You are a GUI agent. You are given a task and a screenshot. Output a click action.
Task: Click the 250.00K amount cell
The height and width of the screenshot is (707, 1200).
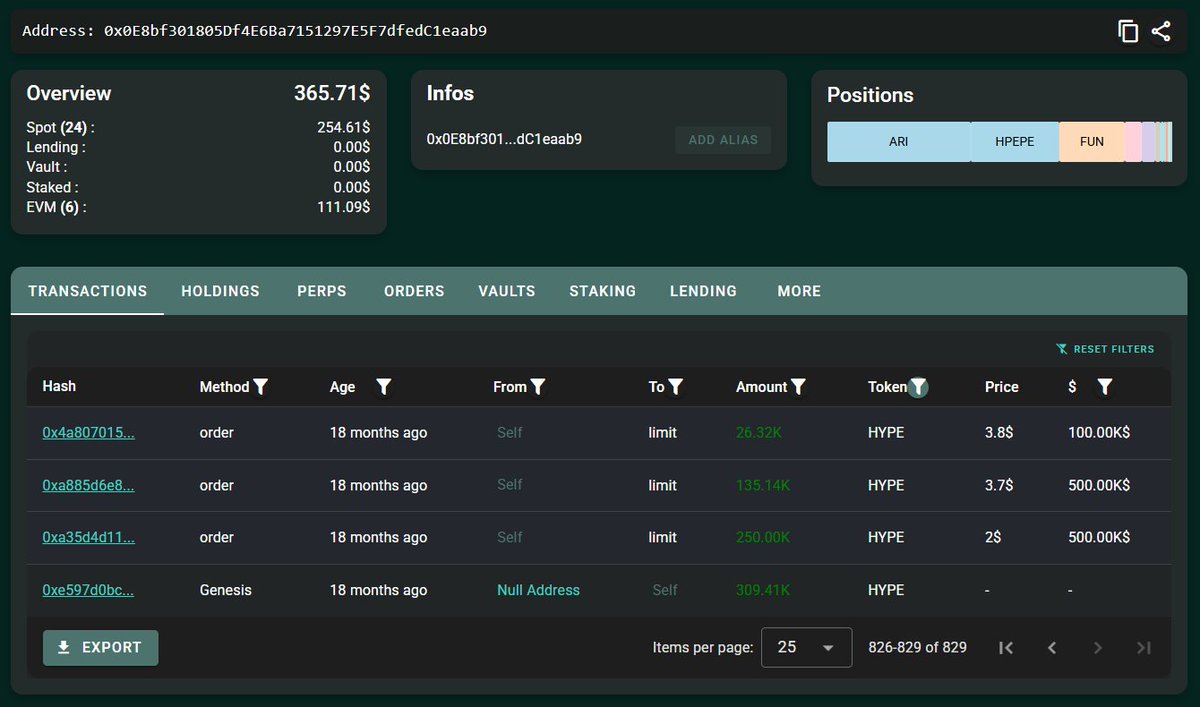[763, 537]
